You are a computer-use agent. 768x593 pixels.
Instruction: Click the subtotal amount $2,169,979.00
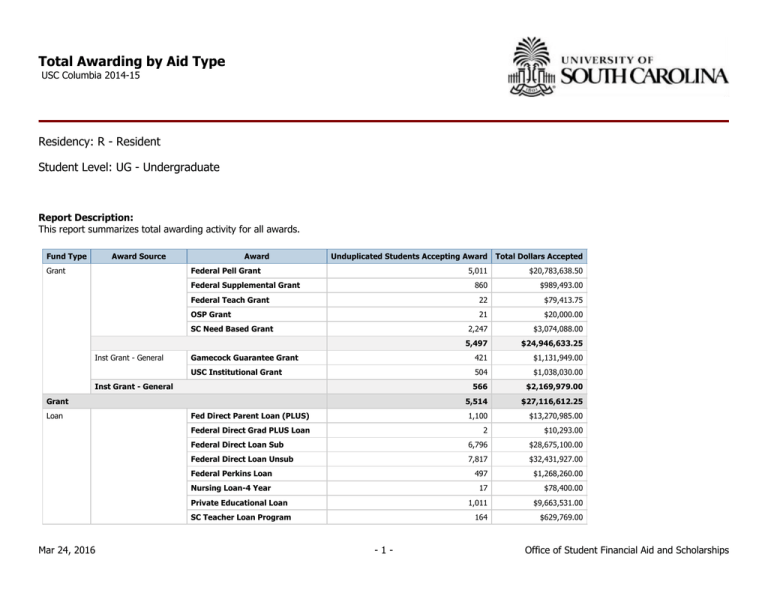pos(554,386)
